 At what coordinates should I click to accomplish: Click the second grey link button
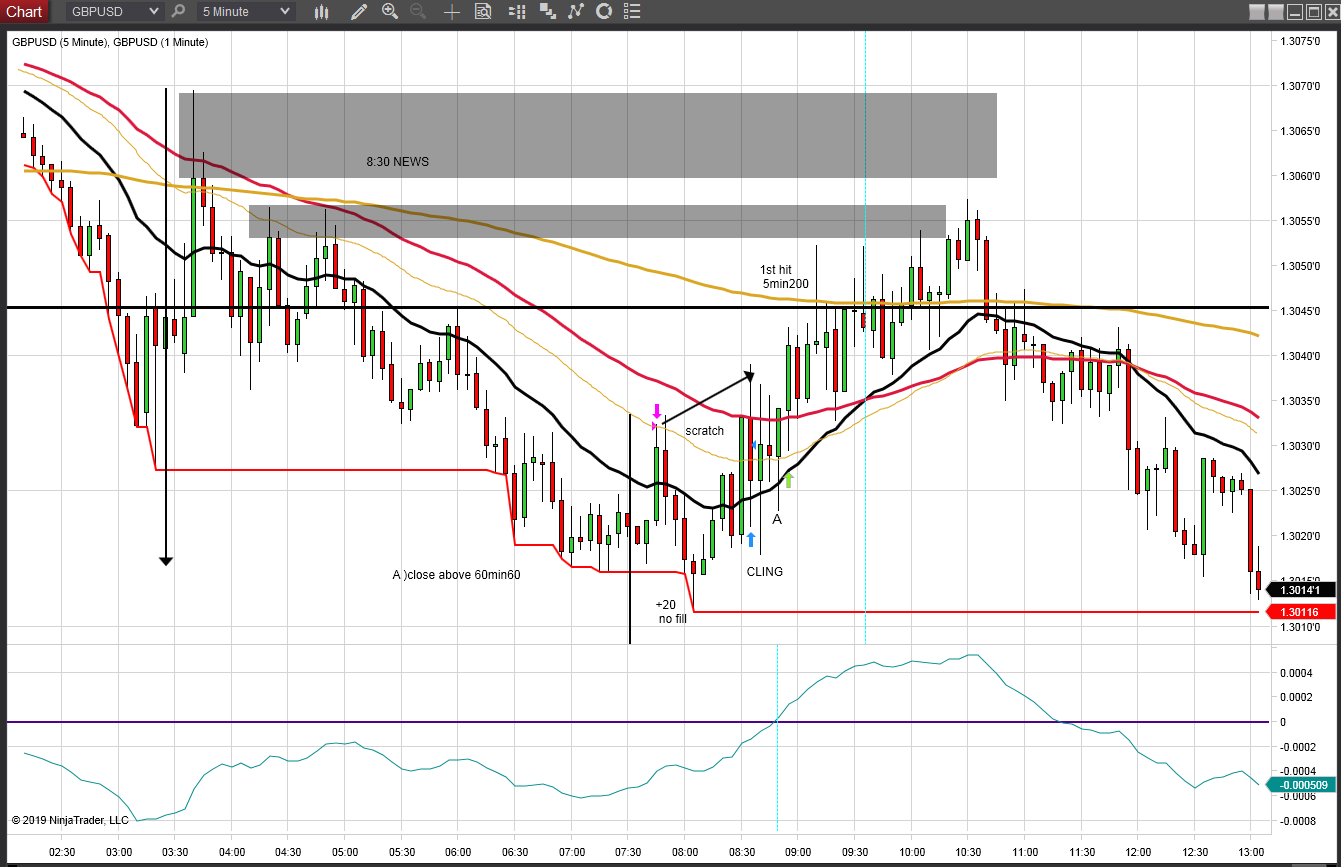(x=1275, y=12)
